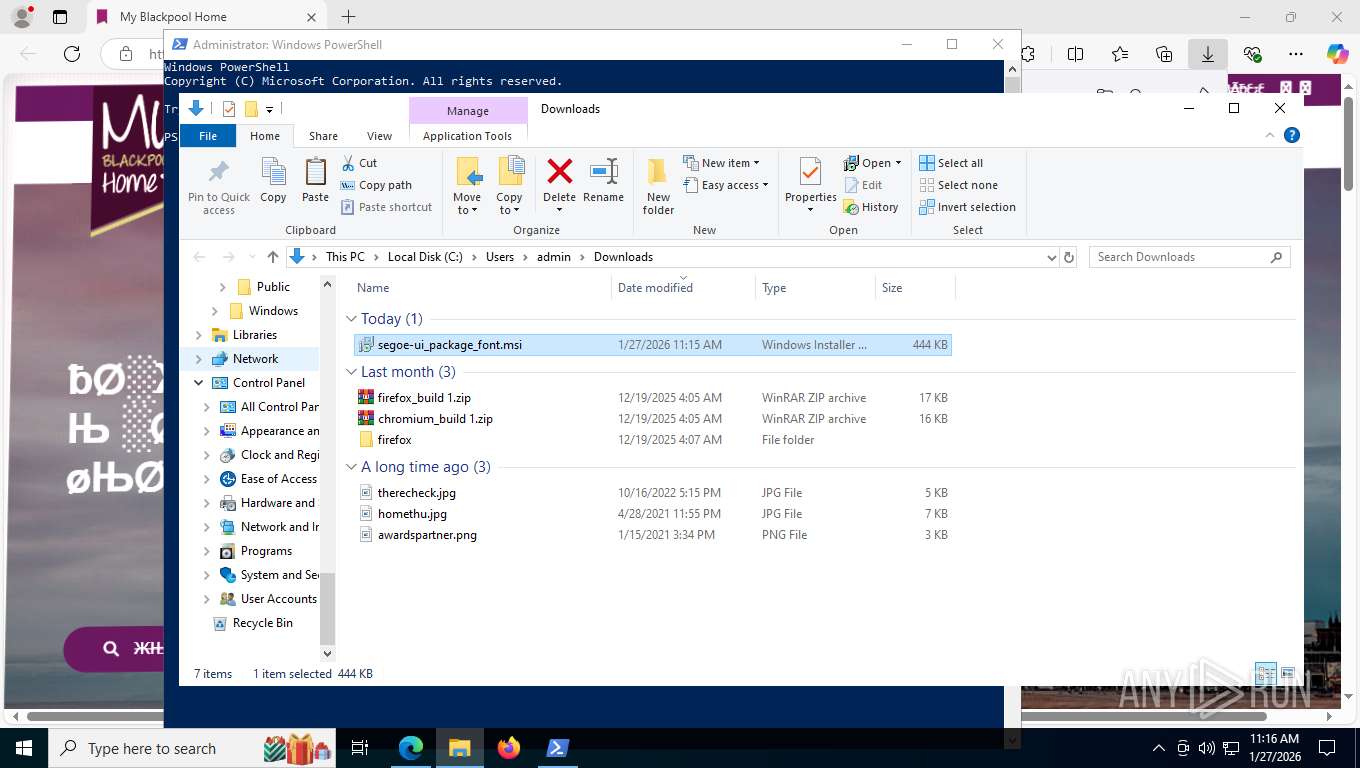
Task: Select Programs in navigation pane
Action: click(266, 551)
